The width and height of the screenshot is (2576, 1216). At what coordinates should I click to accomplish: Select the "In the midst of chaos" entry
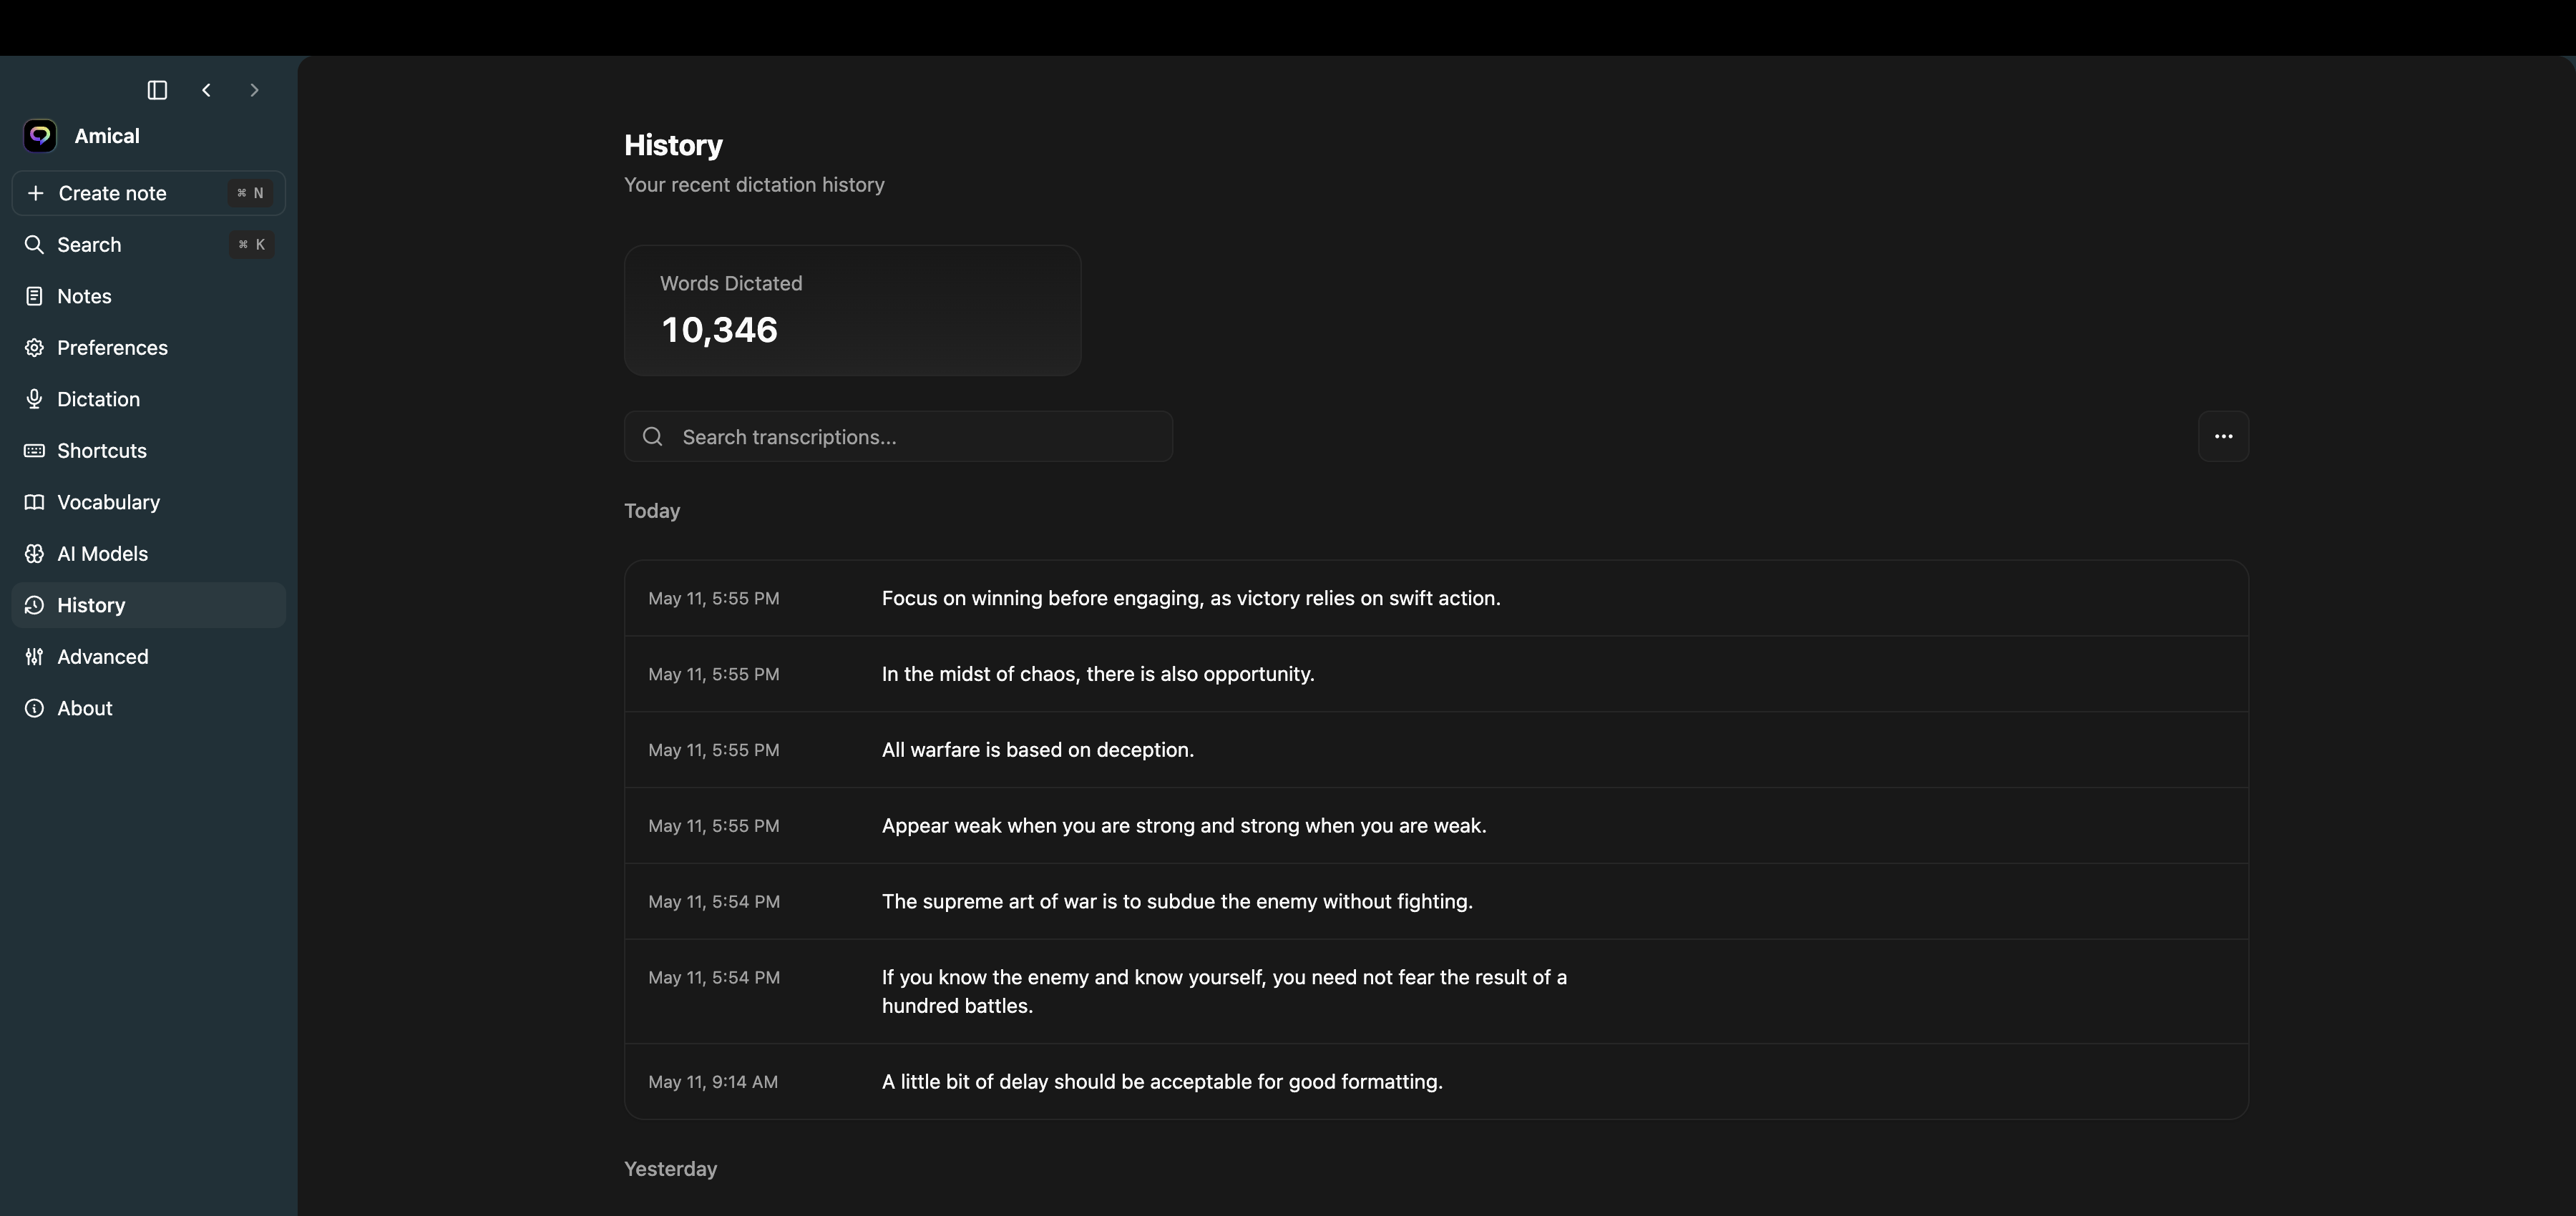click(x=1436, y=674)
